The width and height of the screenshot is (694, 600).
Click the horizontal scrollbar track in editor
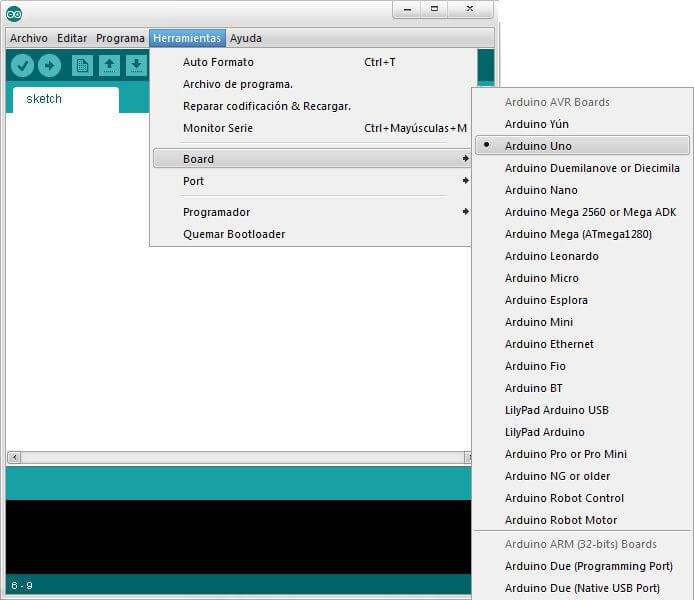(x=242, y=457)
